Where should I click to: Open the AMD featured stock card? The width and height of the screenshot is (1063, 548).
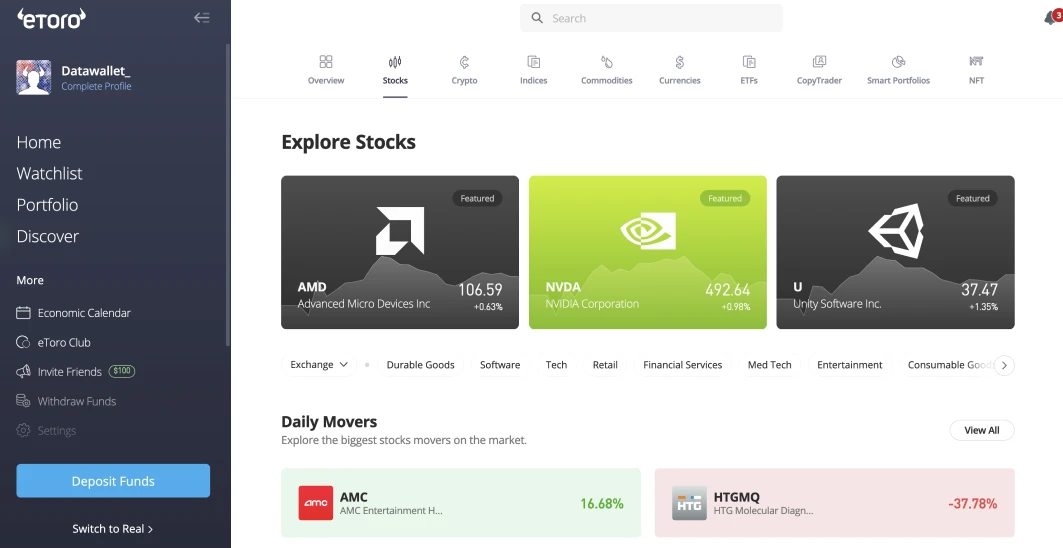click(x=400, y=252)
